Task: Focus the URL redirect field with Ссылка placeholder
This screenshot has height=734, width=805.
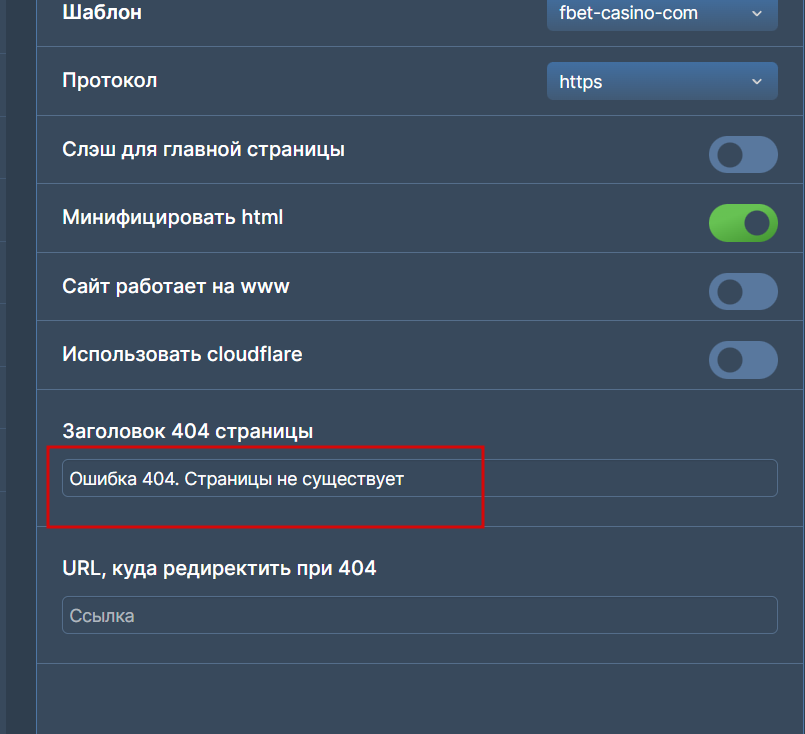Action: 419,615
